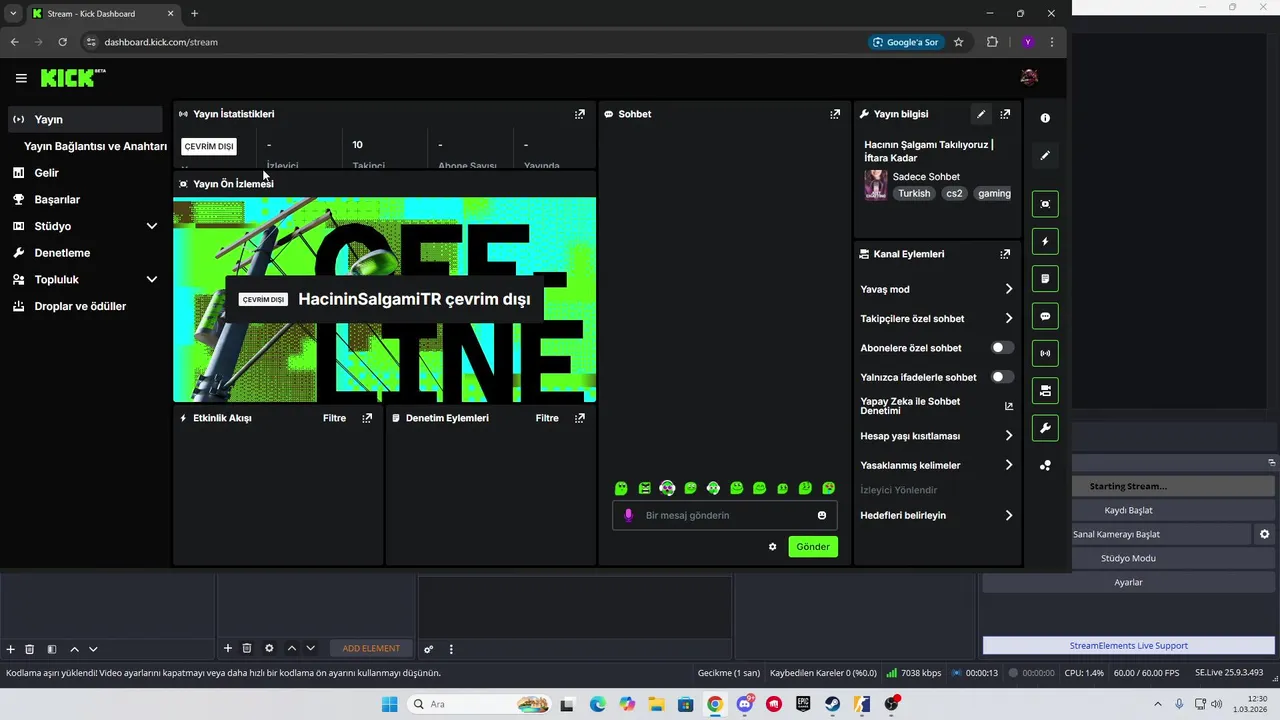Image resolution: width=1280 pixels, height=720 pixels.
Task: Click the Sadece Sohbet category thumbnail
Action: click(x=876, y=185)
